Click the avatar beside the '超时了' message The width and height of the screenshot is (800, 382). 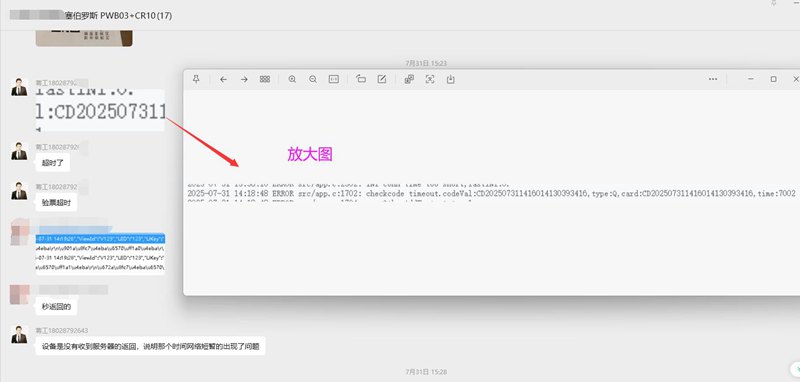coord(19,151)
